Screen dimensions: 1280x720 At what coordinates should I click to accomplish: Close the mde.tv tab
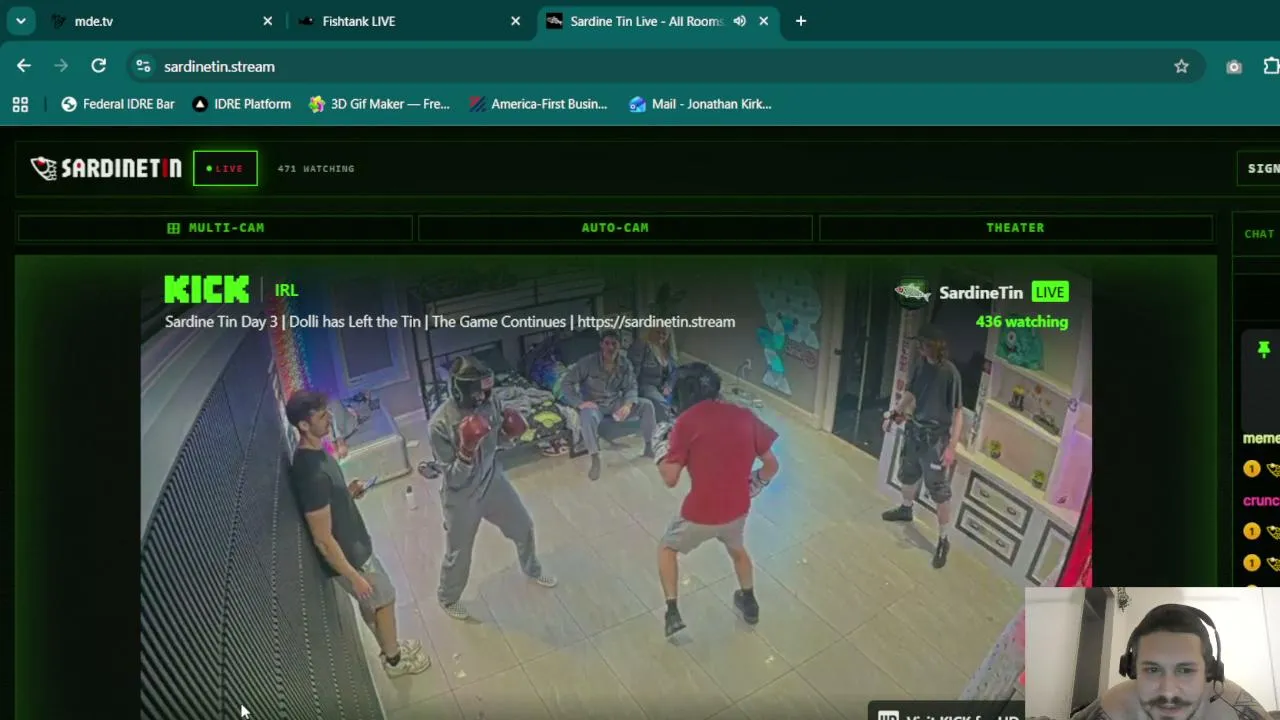267,21
